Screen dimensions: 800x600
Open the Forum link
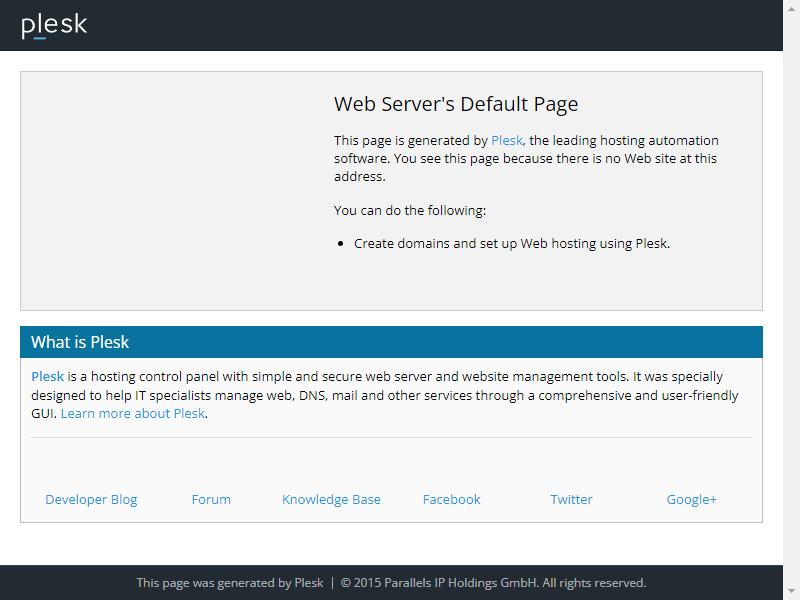[211, 499]
